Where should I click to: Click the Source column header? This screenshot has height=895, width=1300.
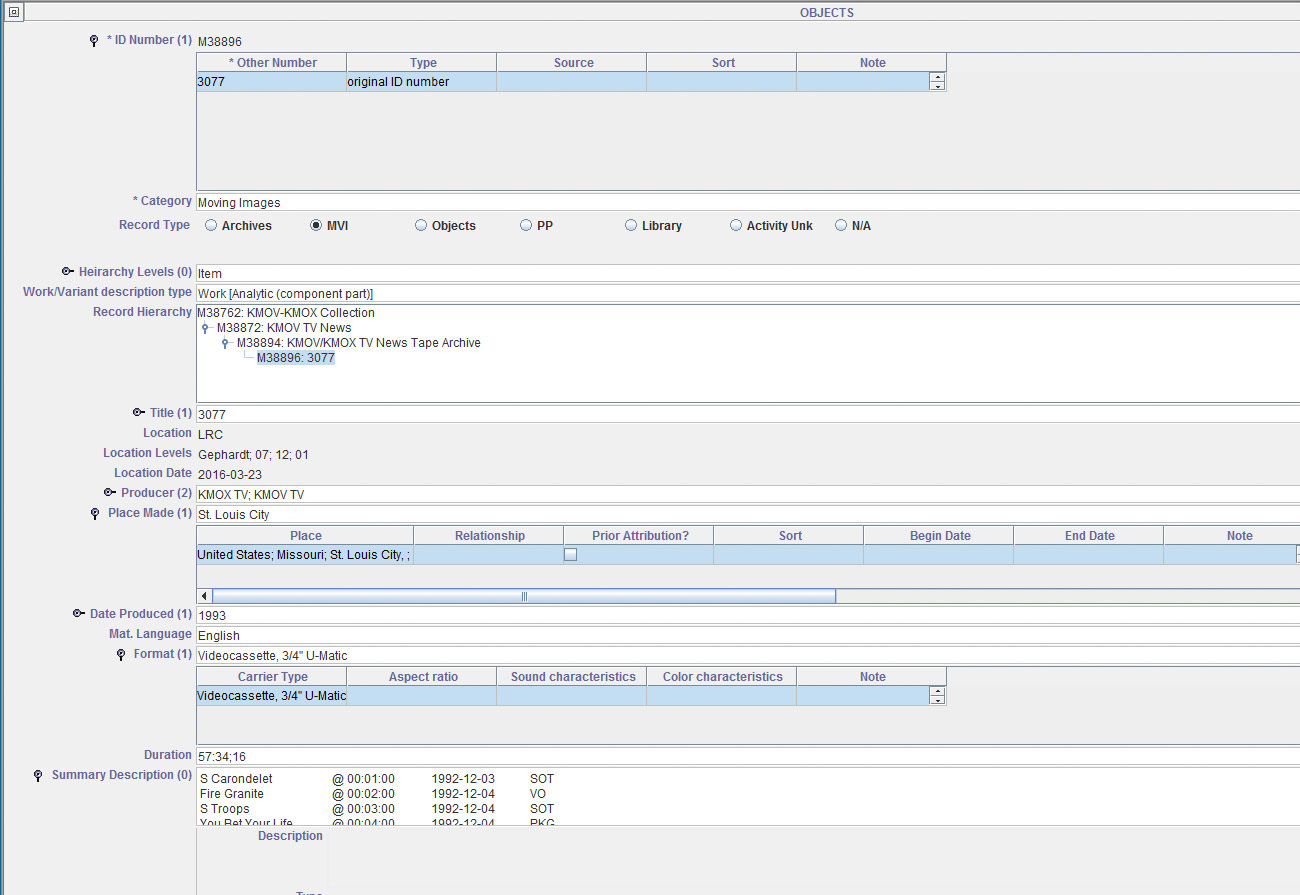point(572,63)
